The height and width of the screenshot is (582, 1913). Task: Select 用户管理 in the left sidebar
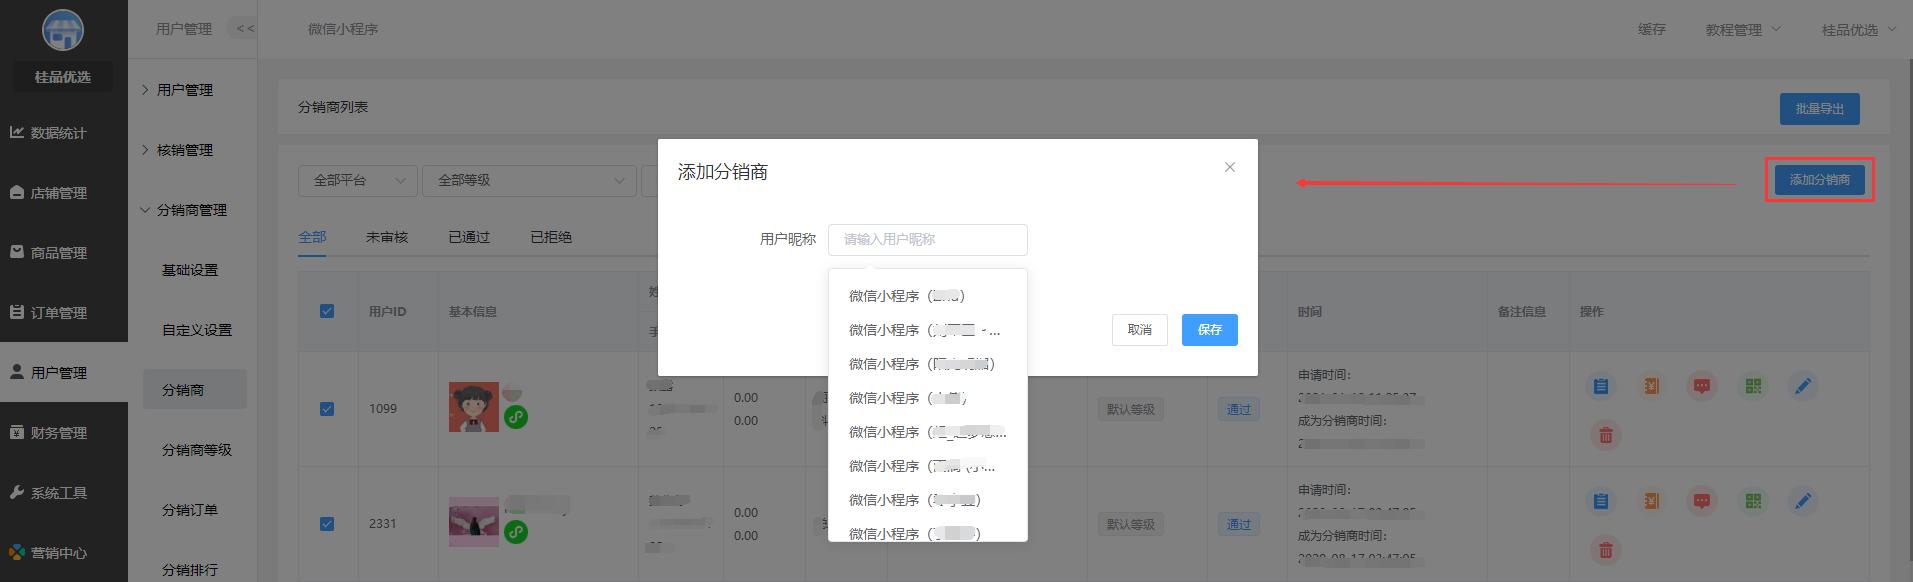64,373
